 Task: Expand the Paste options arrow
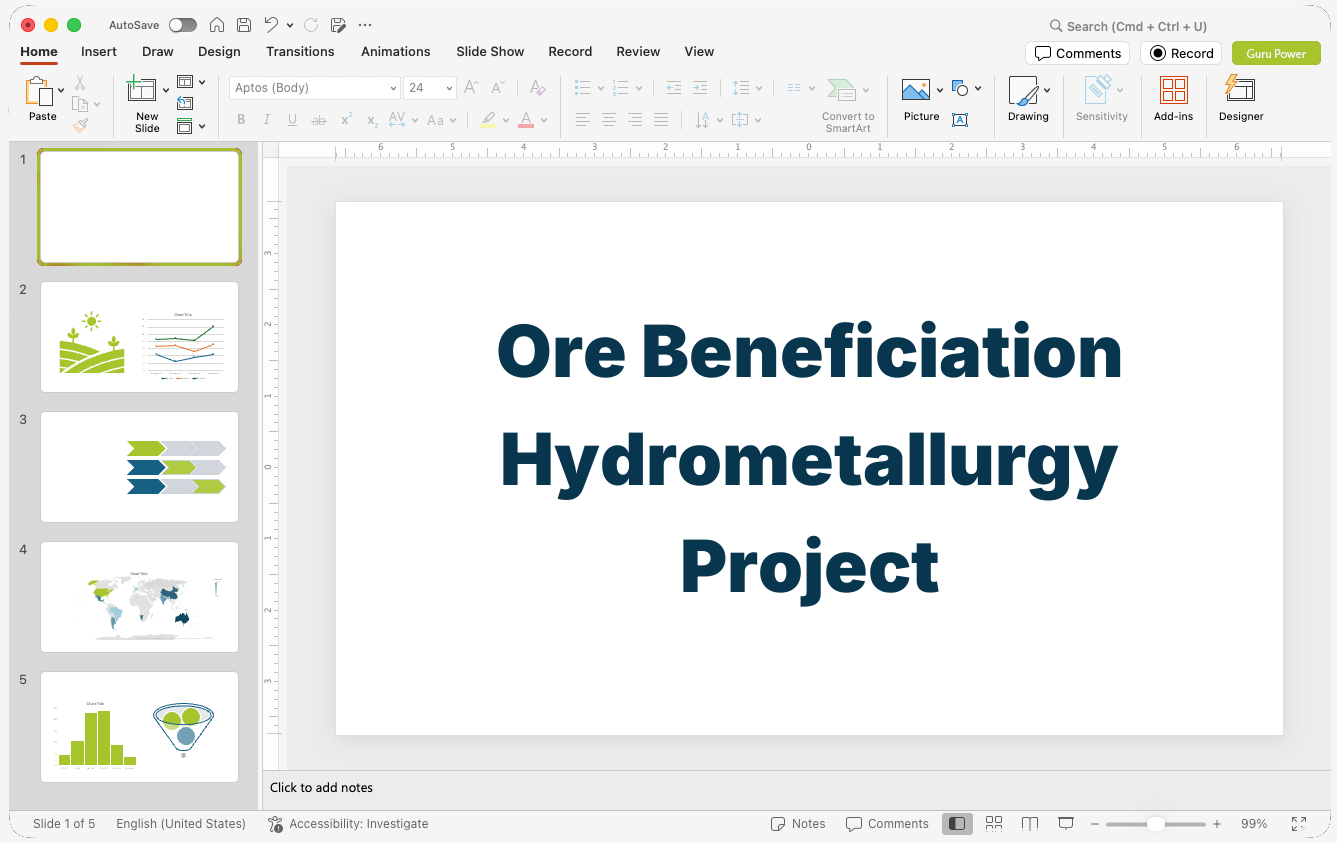click(61, 91)
